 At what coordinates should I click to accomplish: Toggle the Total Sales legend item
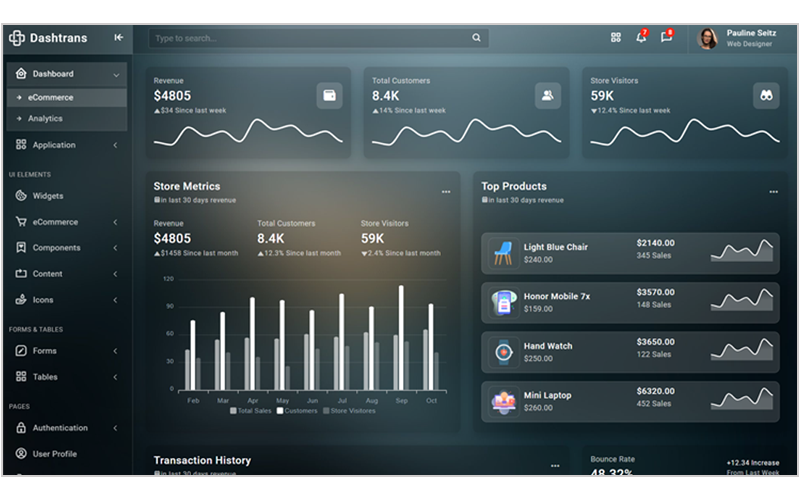251,410
